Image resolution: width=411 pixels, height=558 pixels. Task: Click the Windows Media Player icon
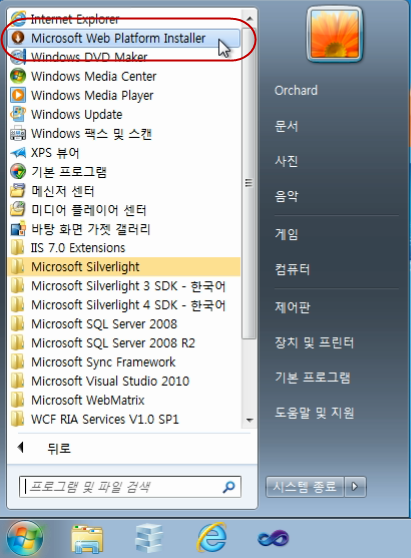tap(18, 95)
